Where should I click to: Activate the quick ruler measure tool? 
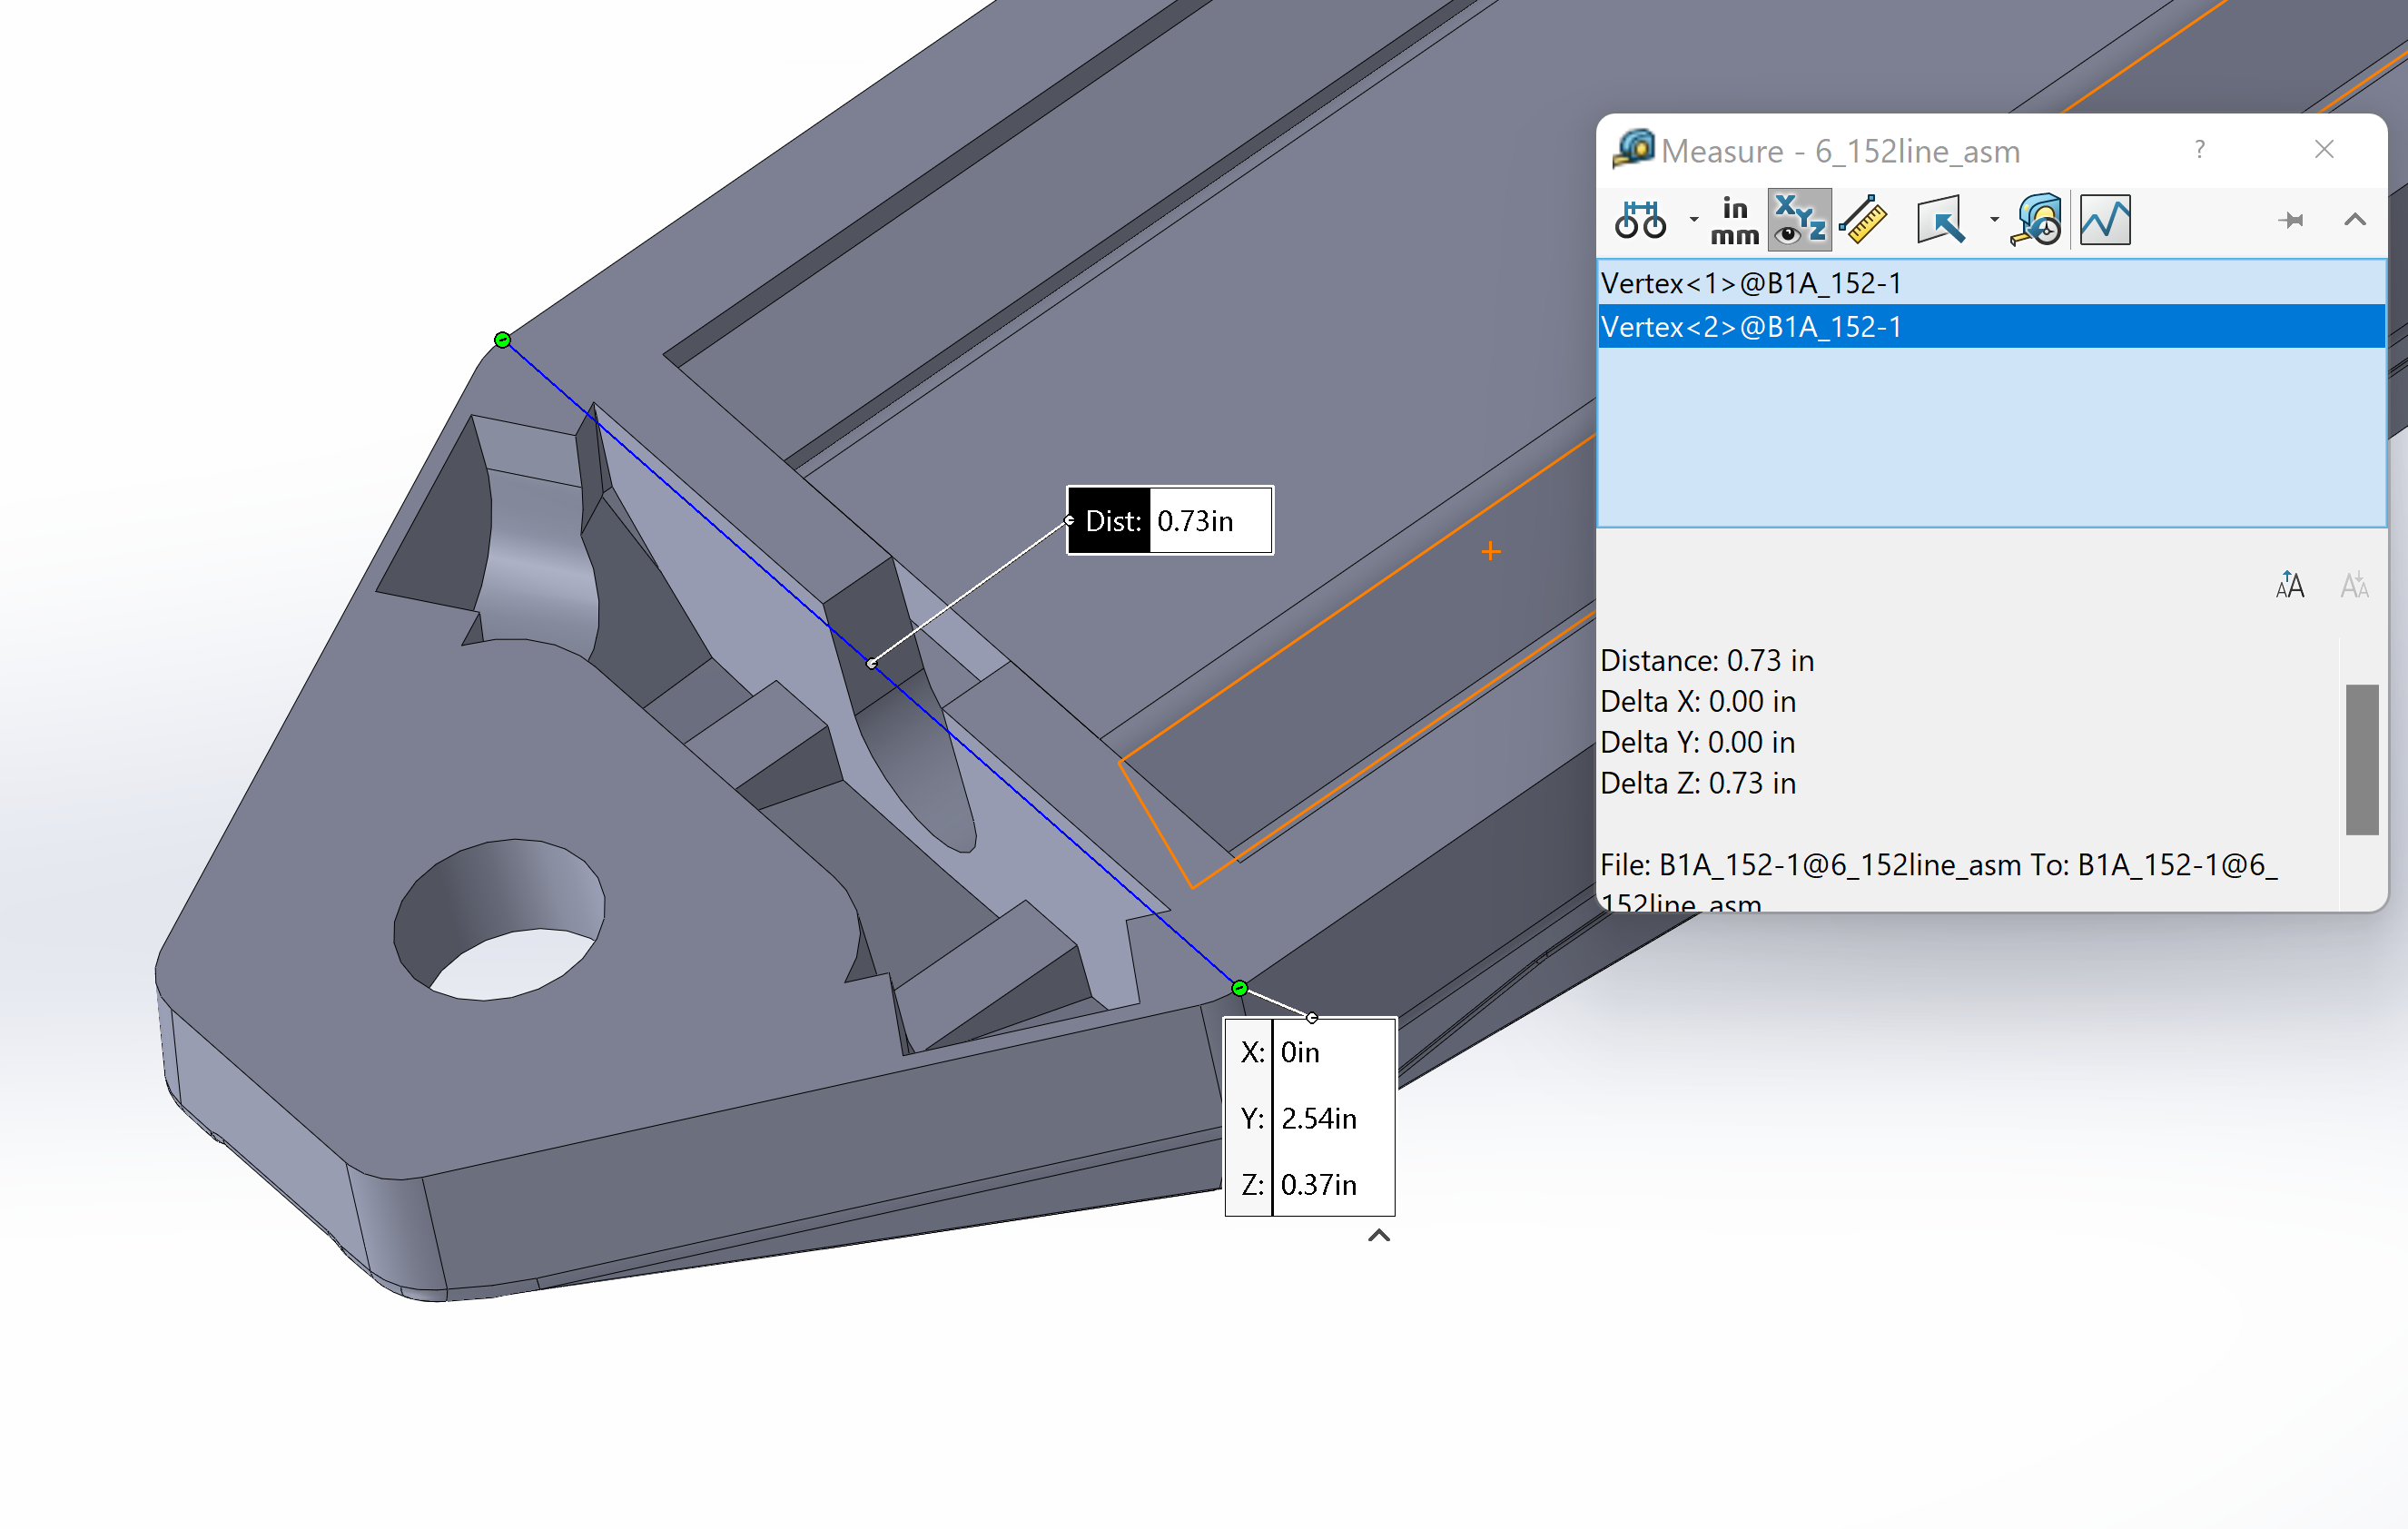click(1863, 220)
